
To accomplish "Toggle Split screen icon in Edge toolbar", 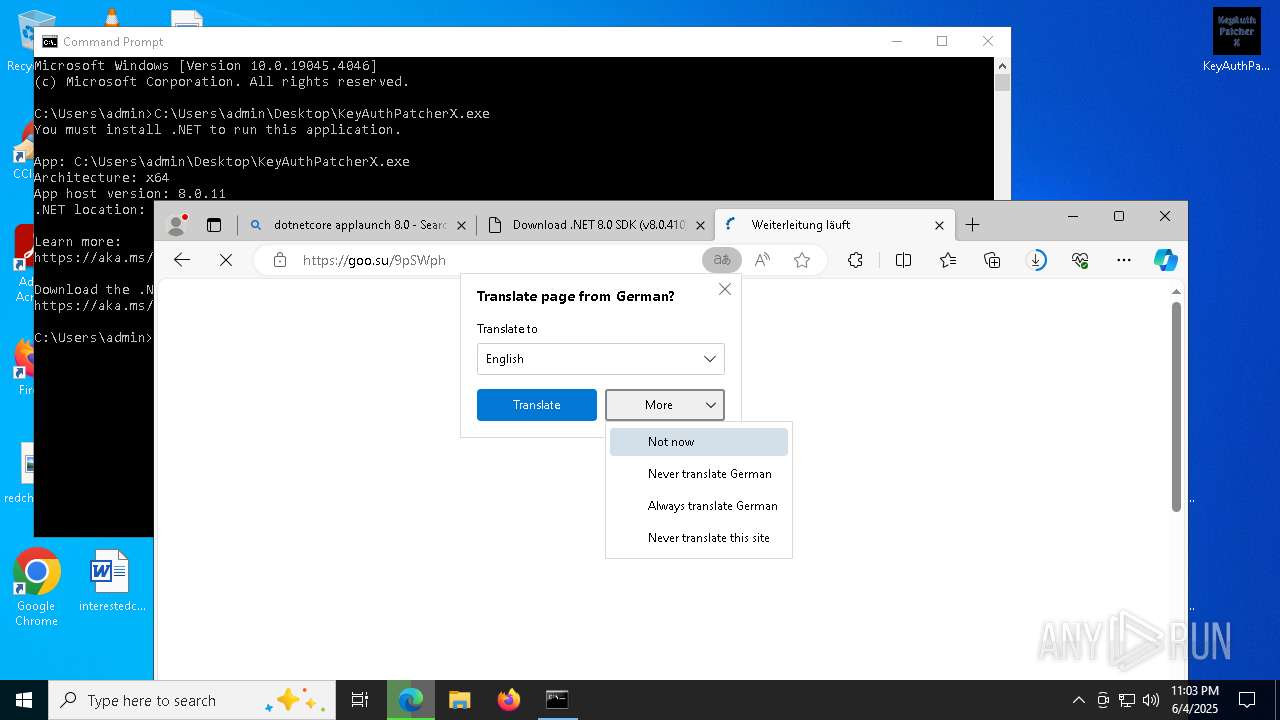I will click(x=903, y=260).
